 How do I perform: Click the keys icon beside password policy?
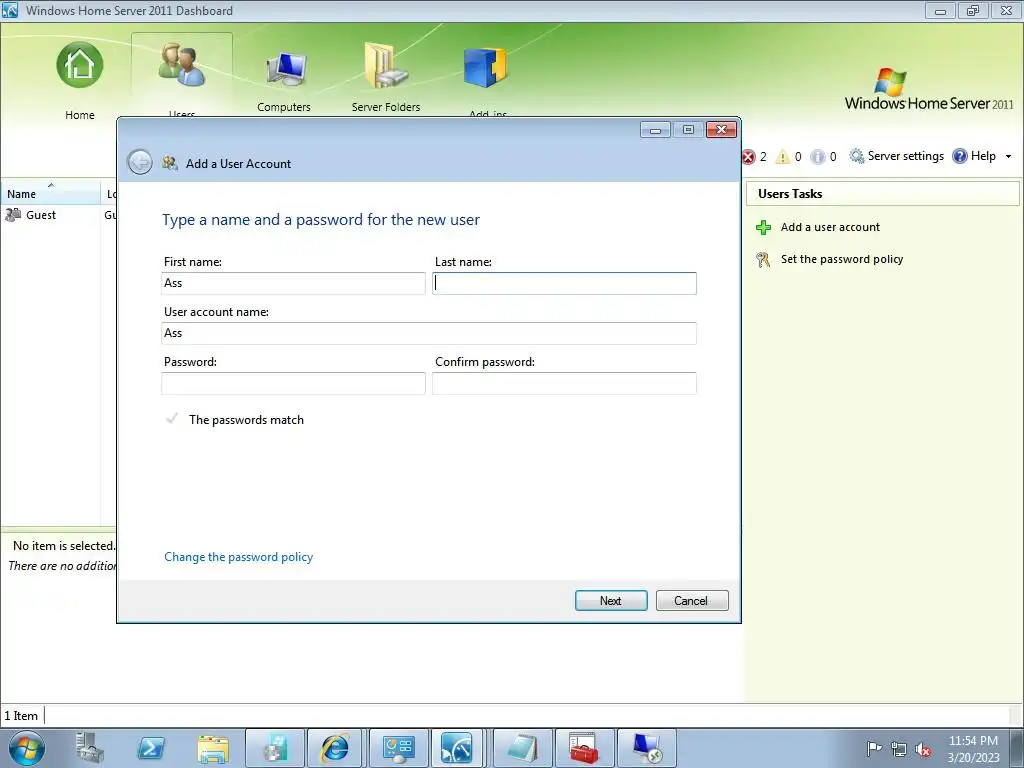click(763, 260)
